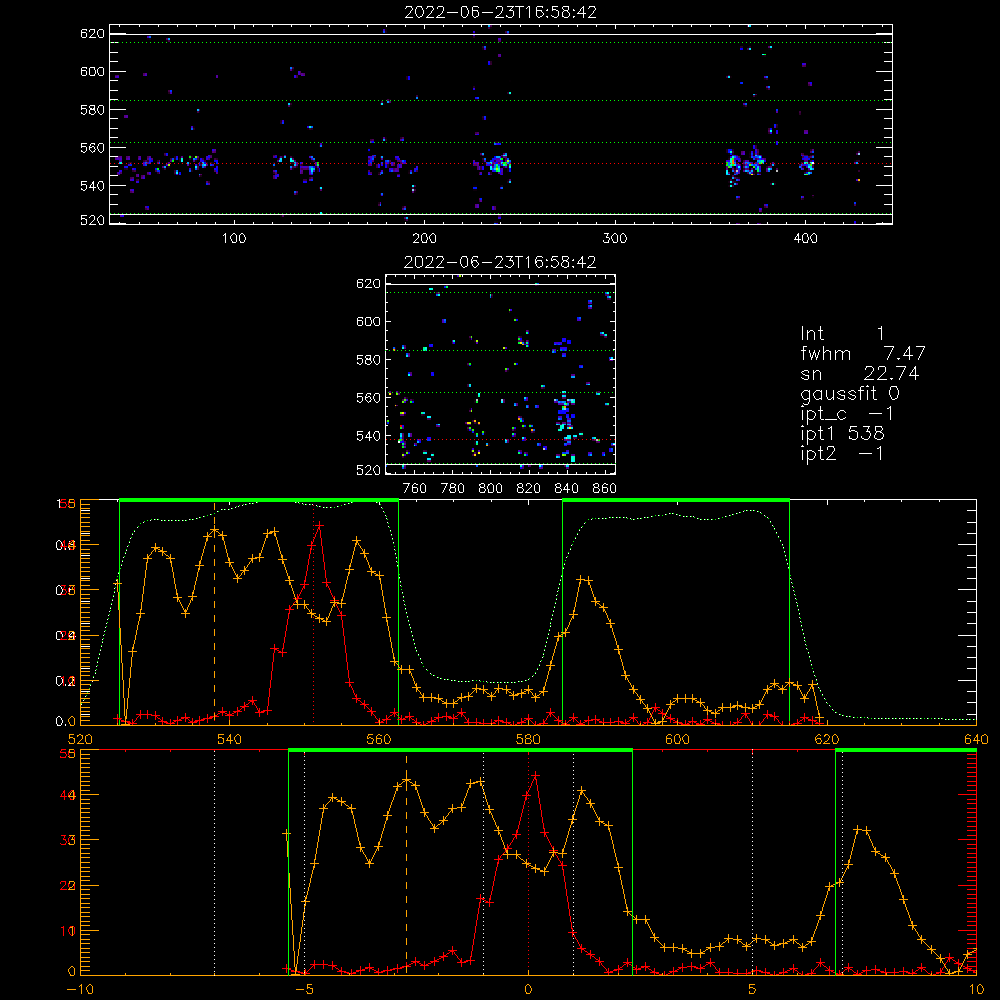This screenshot has height=1000, width=1000.
Task: Click the red curve peak in the upper profile plot
Action: pyautogui.click(x=320, y=526)
